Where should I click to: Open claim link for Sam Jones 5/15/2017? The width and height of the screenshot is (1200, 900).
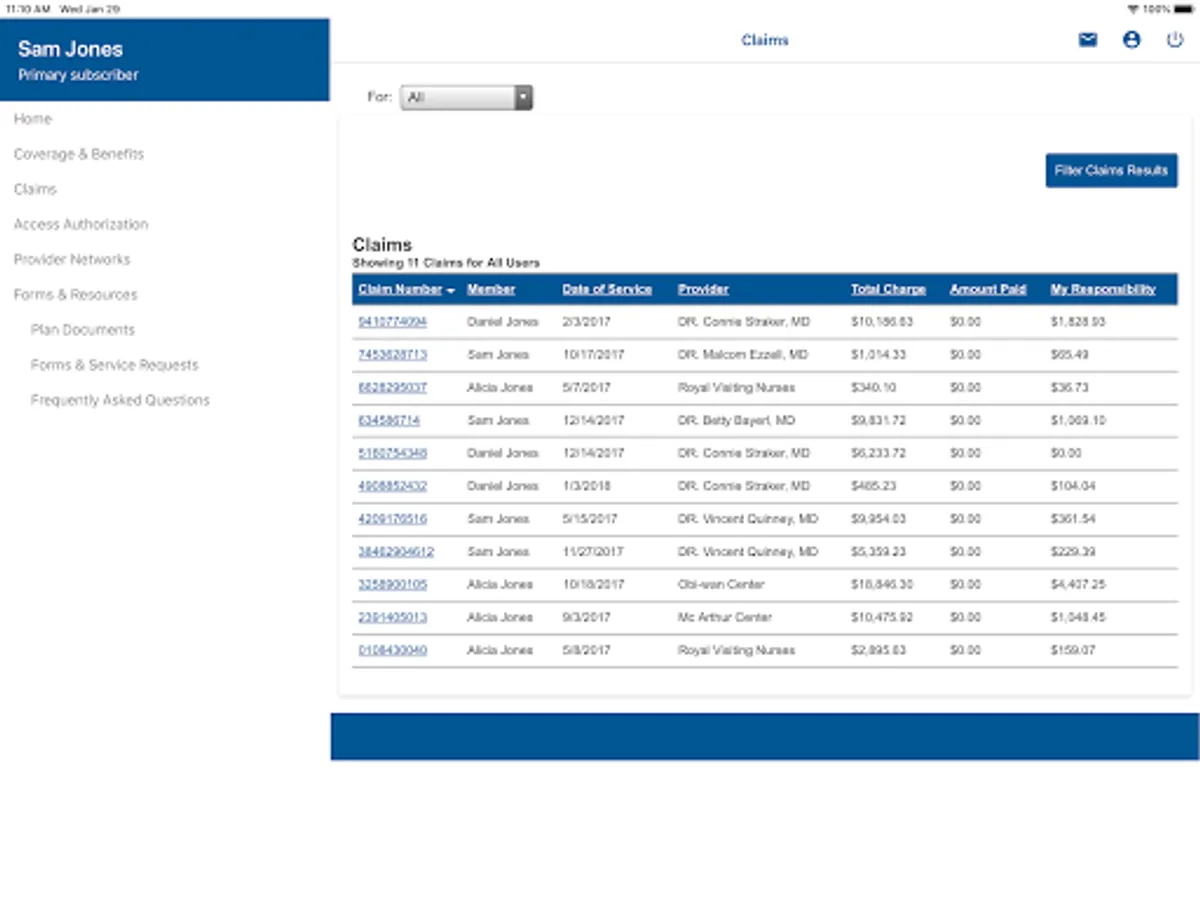coord(392,519)
